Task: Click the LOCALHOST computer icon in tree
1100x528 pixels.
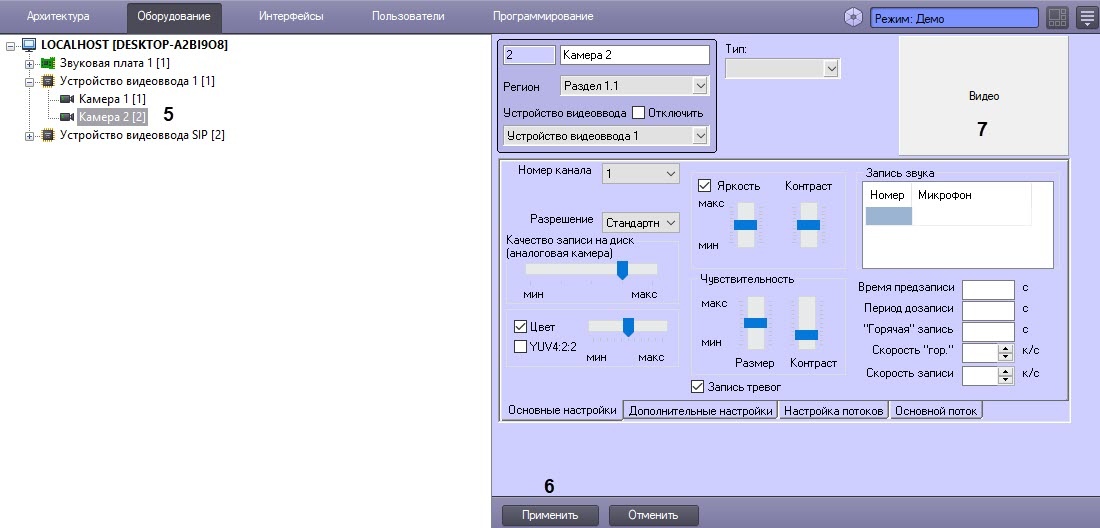Action: coord(29,46)
